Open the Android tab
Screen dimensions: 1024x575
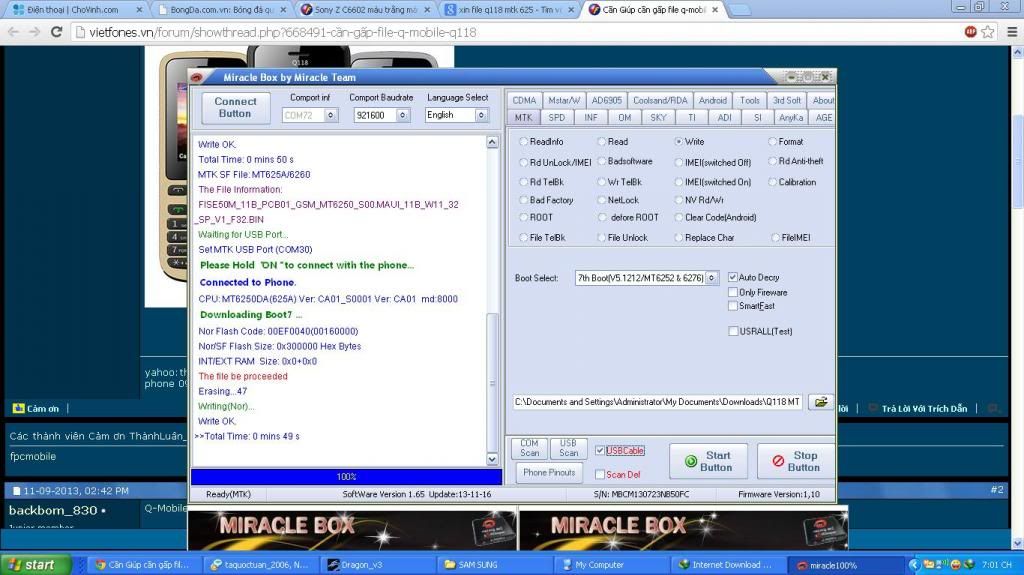712,101
